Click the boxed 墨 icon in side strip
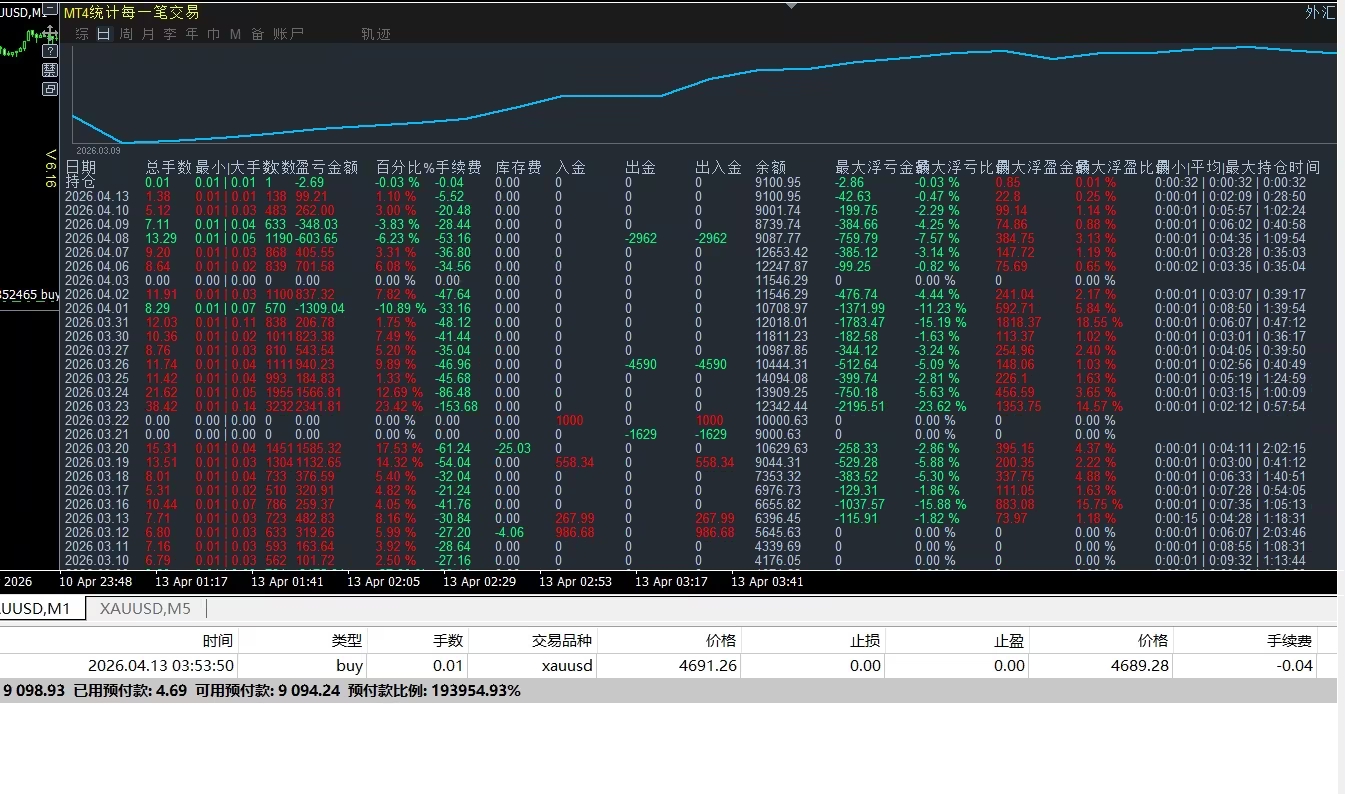 click(50, 70)
